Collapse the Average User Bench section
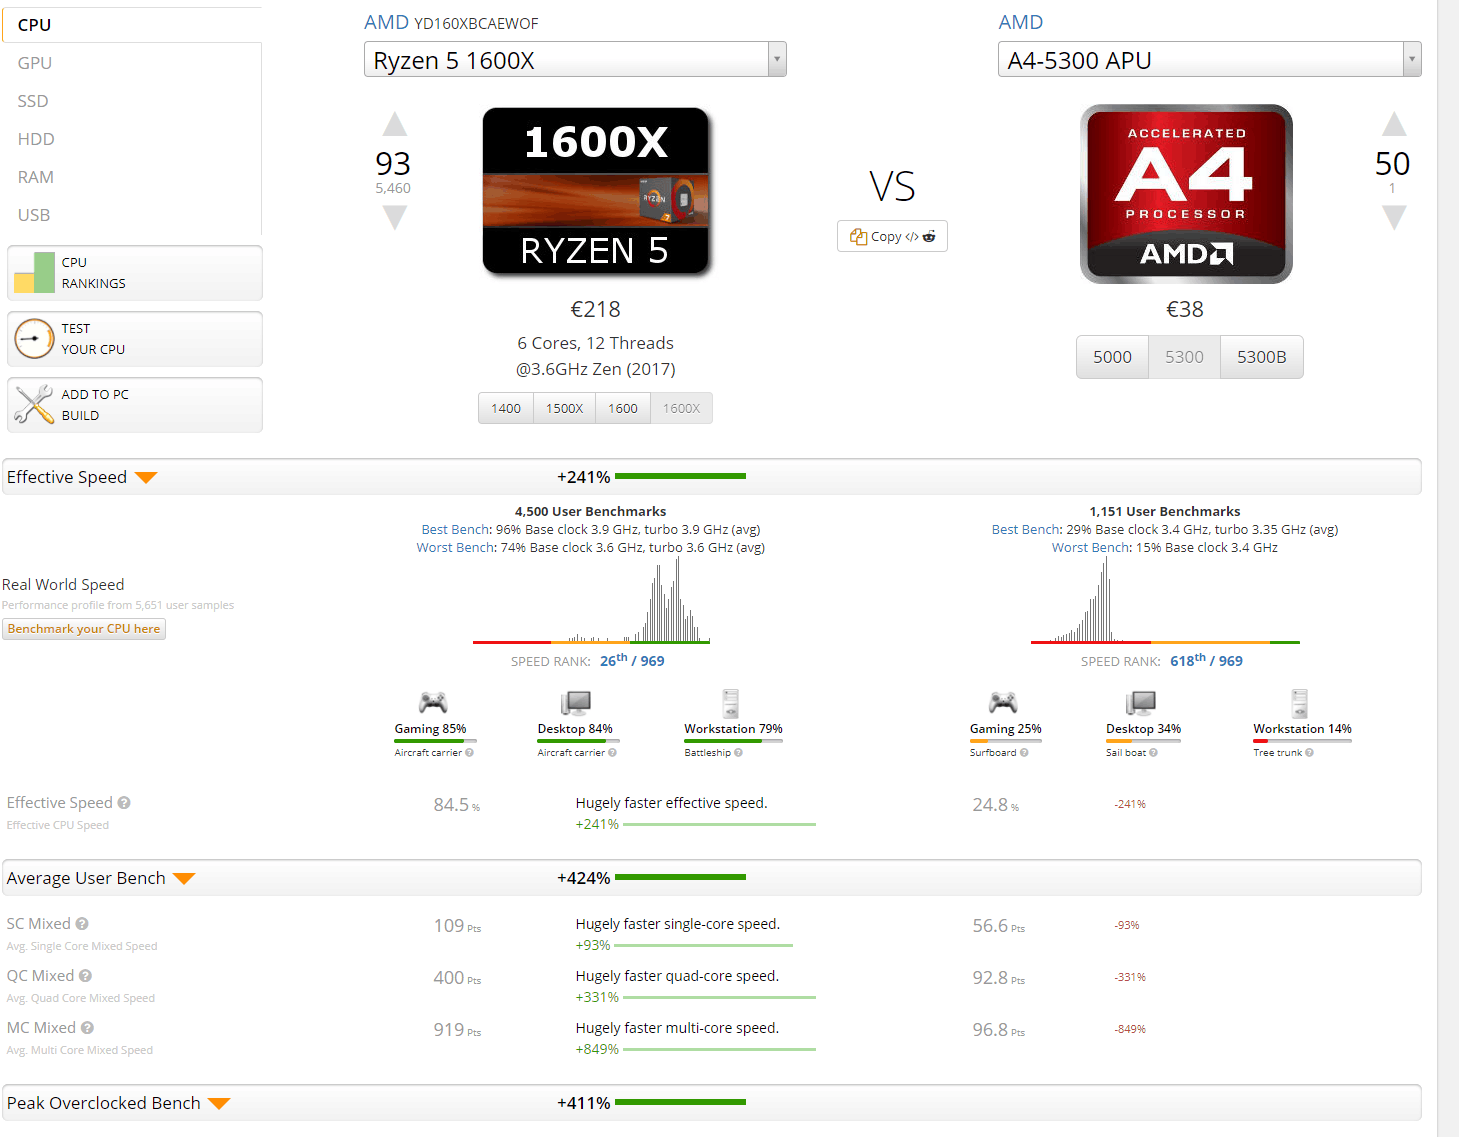This screenshot has height=1137, width=1459. pos(184,878)
